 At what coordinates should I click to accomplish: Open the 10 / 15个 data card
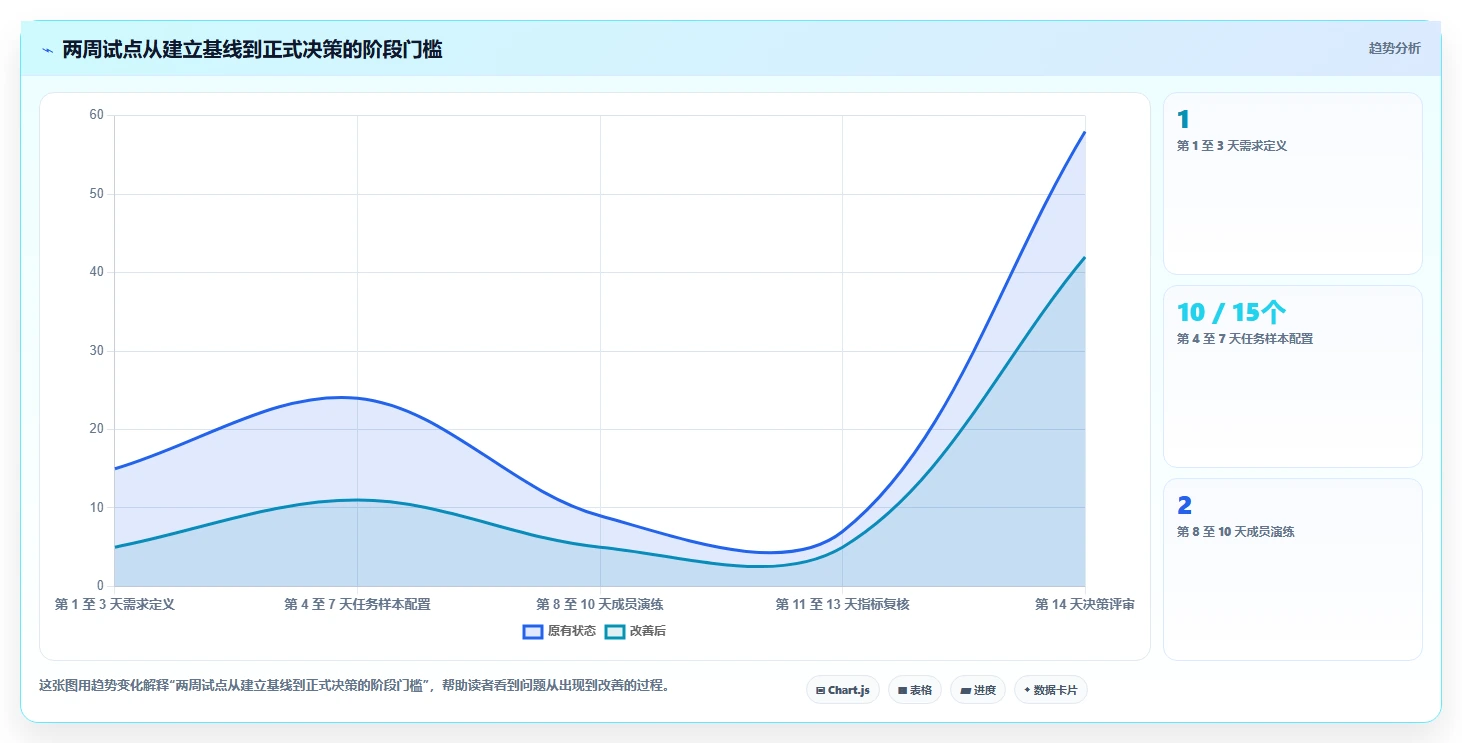pyautogui.click(x=1292, y=376)
